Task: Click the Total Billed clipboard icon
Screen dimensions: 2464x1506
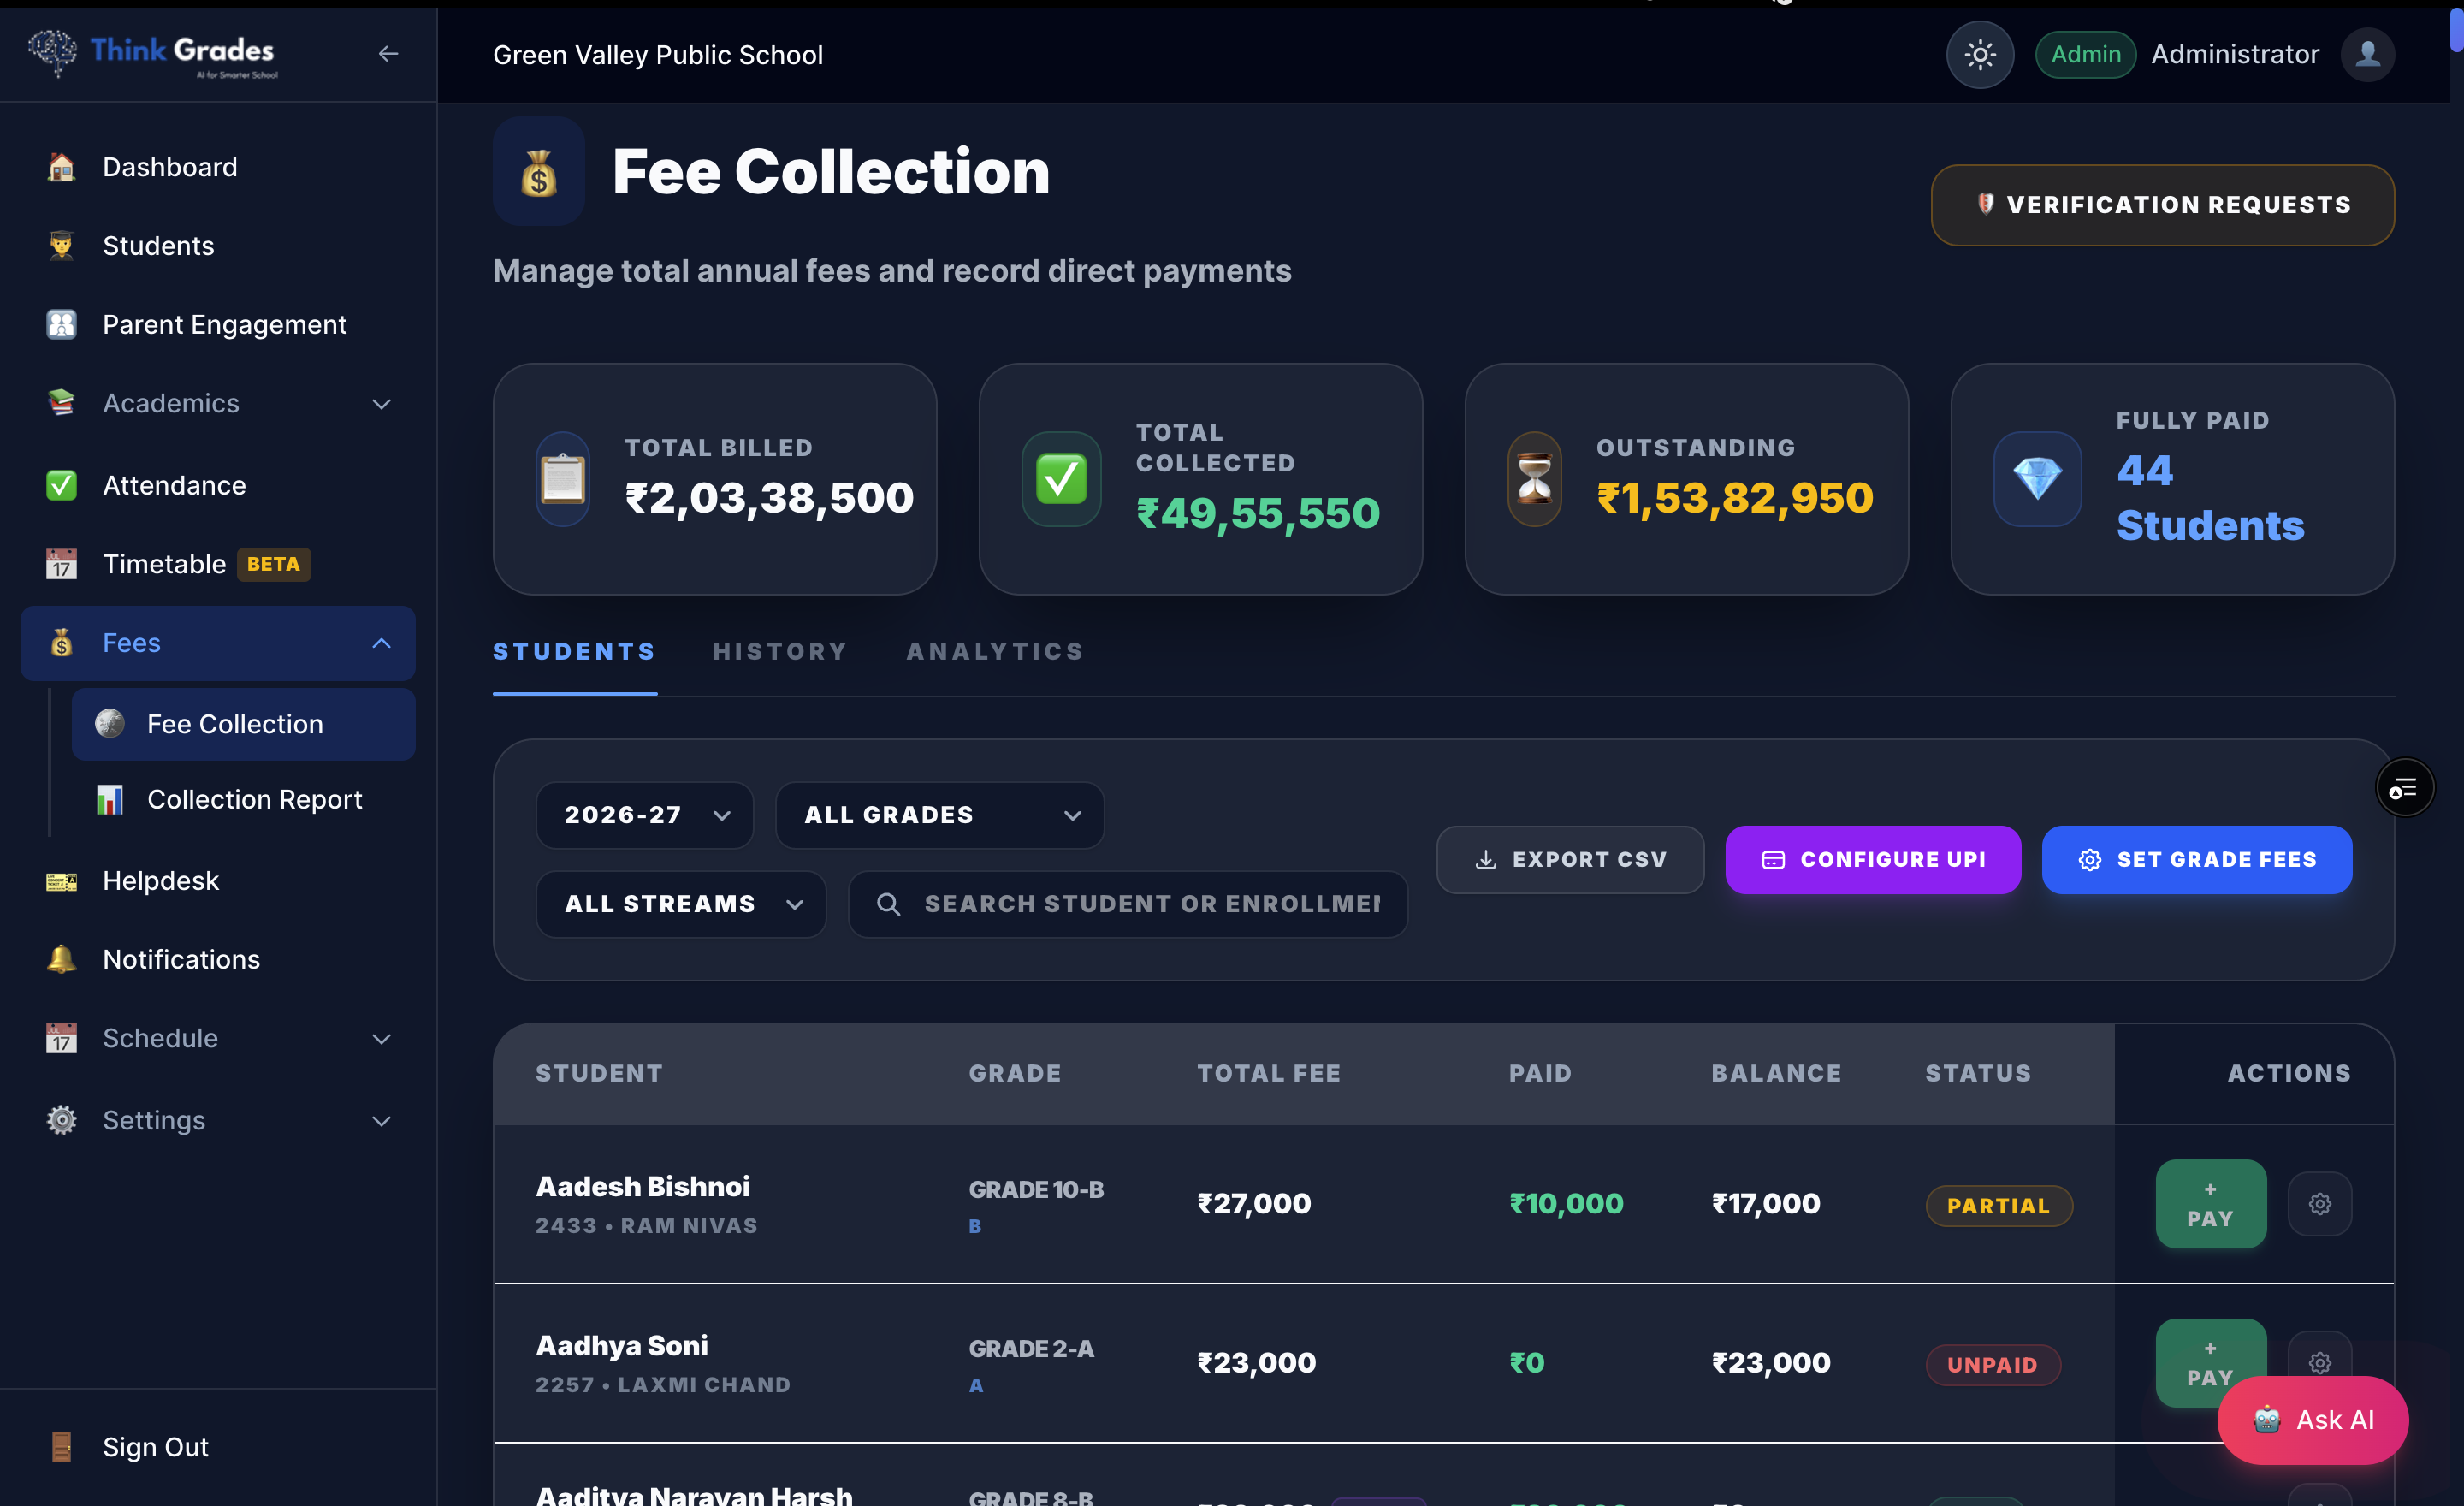Action: [563, 478]
